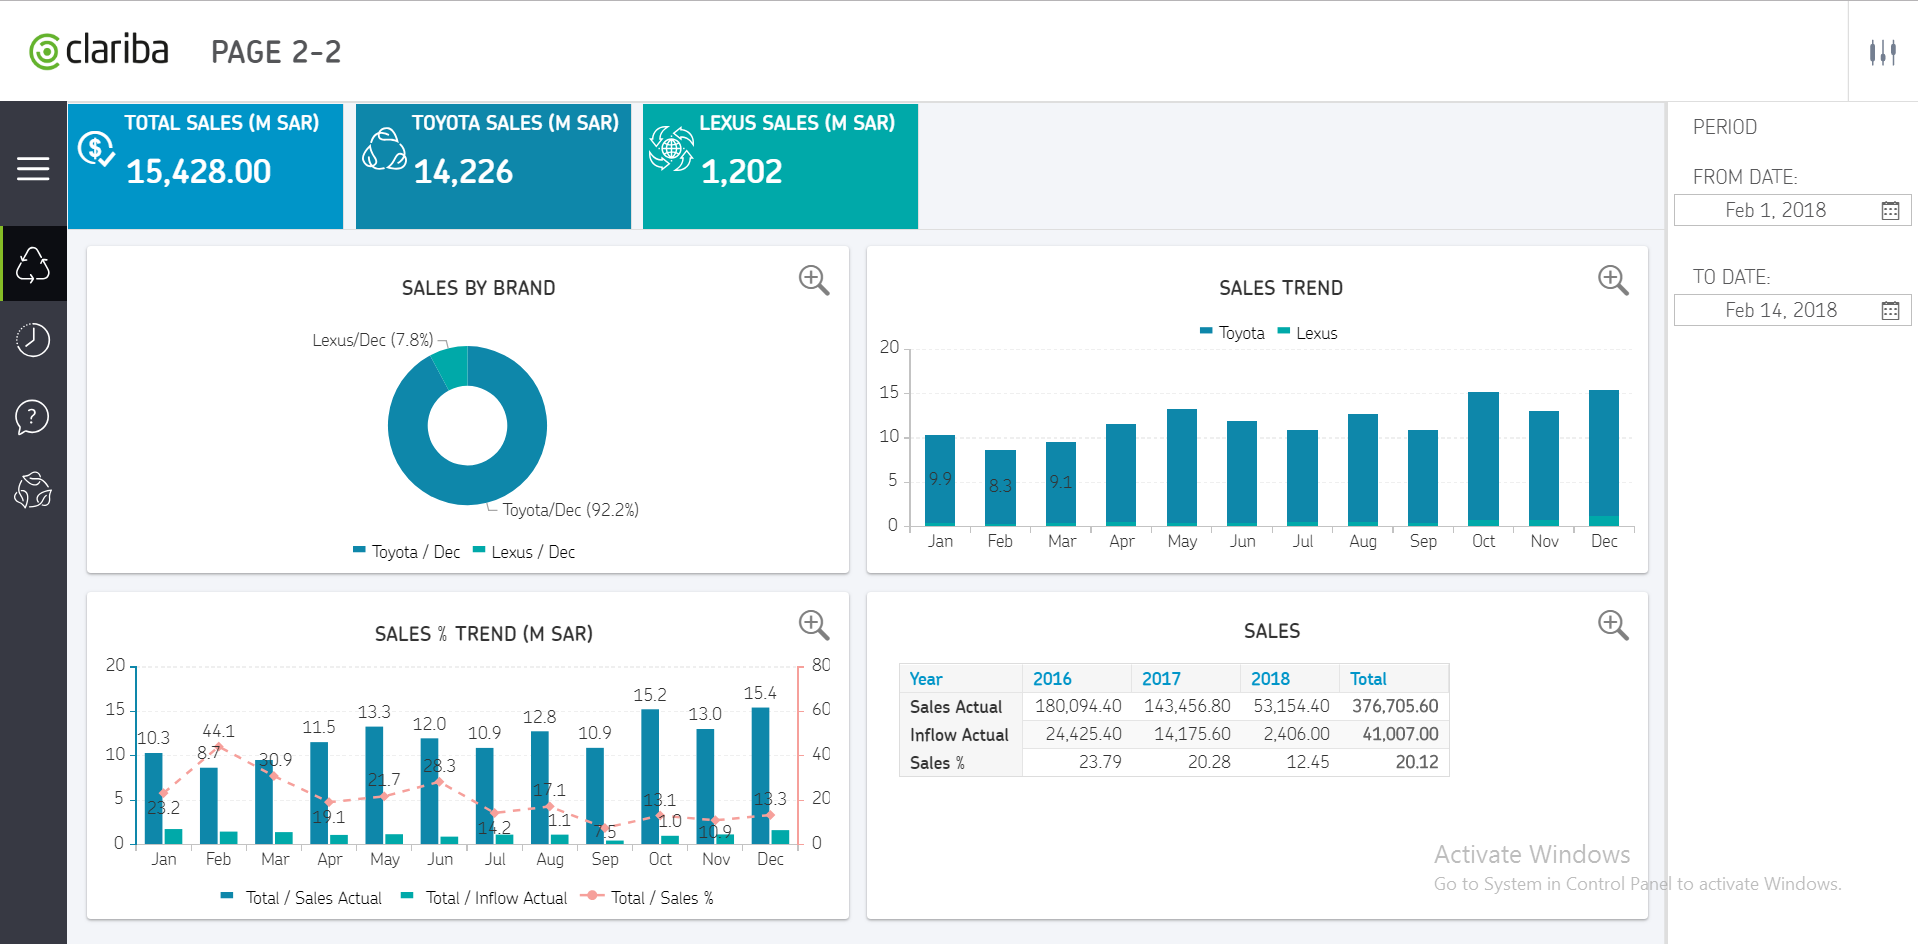Viewport: 1918px width, 944px height.
Task: Select the recycle arrows sidebar icon
Action: [x=33, y=264]
